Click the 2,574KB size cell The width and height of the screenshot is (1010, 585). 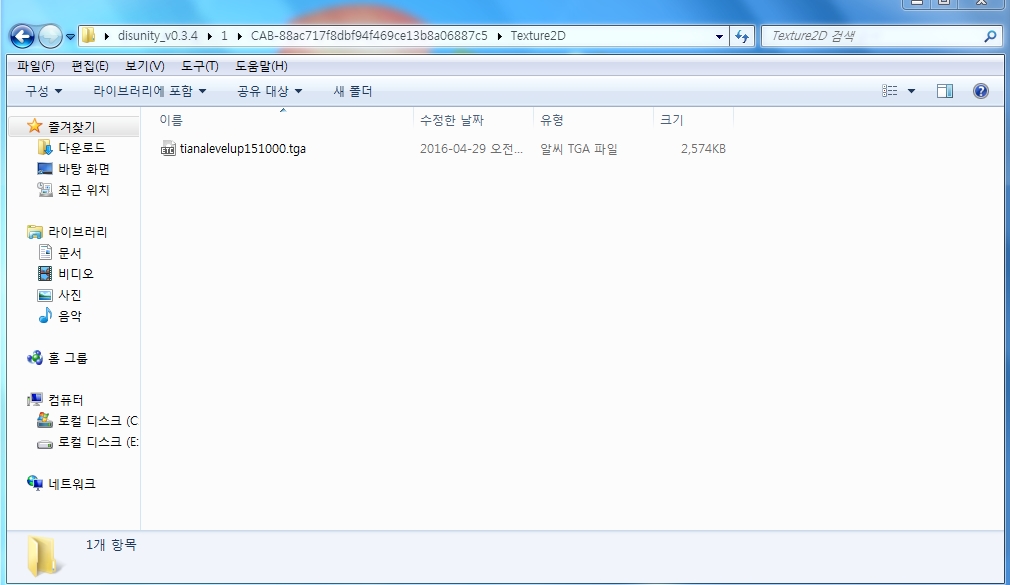point(703,149)
